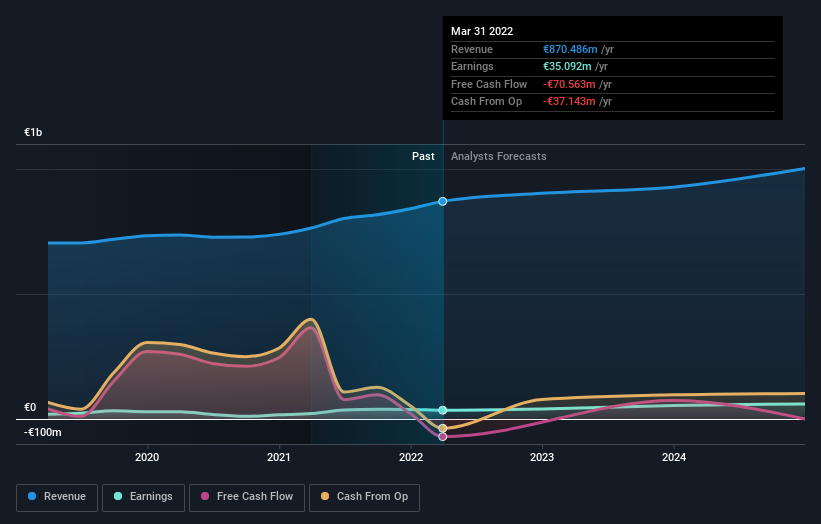821x524 pixels.
Task: Click the €0 y-axis label
Action: pyautogui.click(x=30, y=407)
